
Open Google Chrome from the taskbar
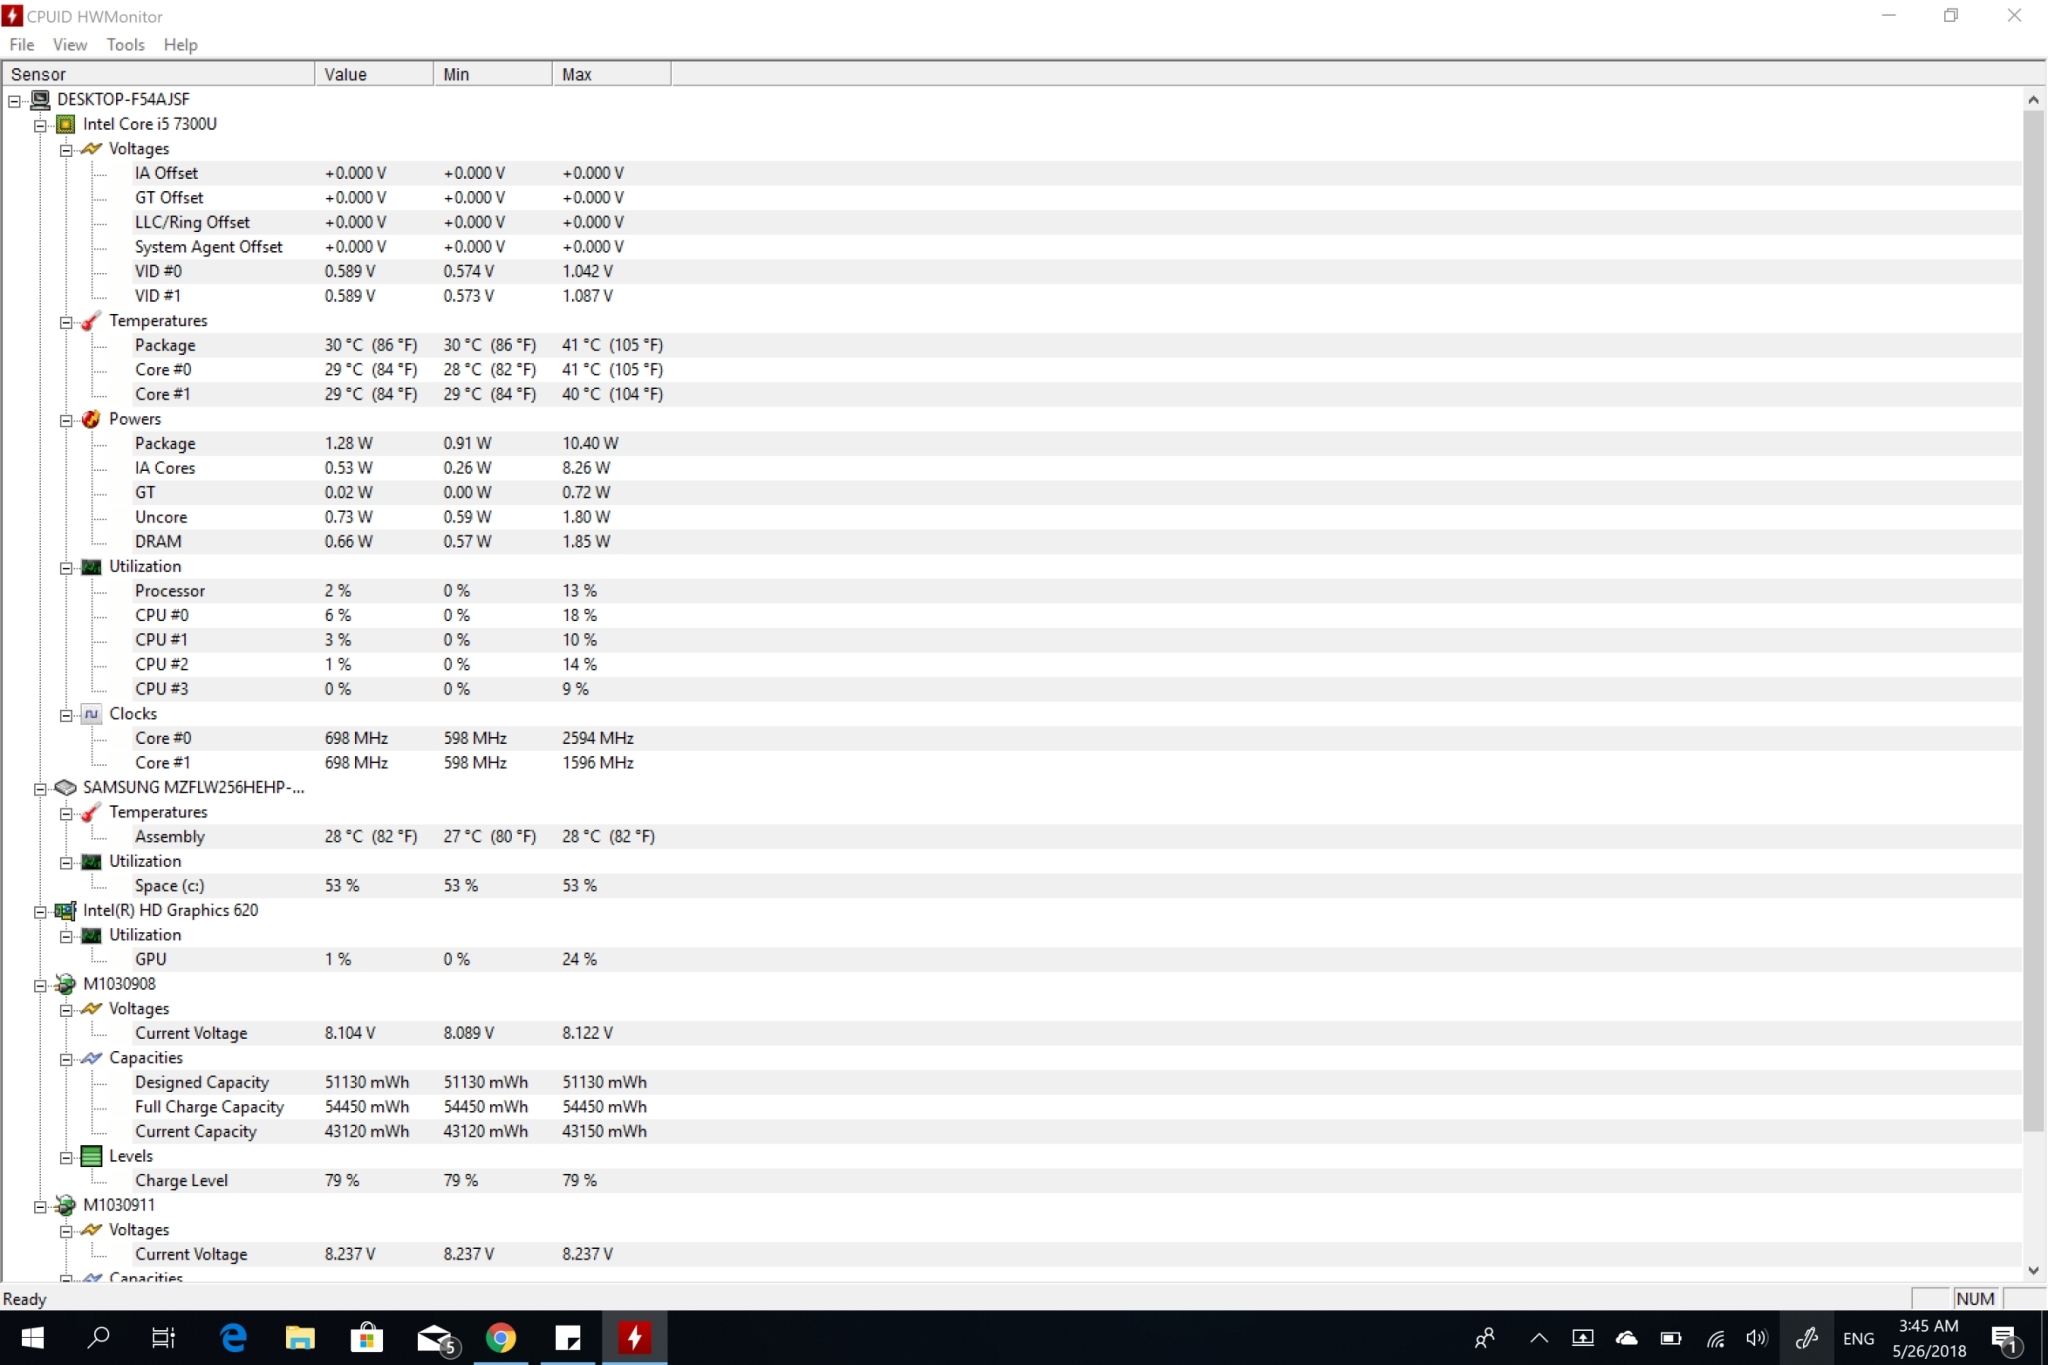[500, 1338]
